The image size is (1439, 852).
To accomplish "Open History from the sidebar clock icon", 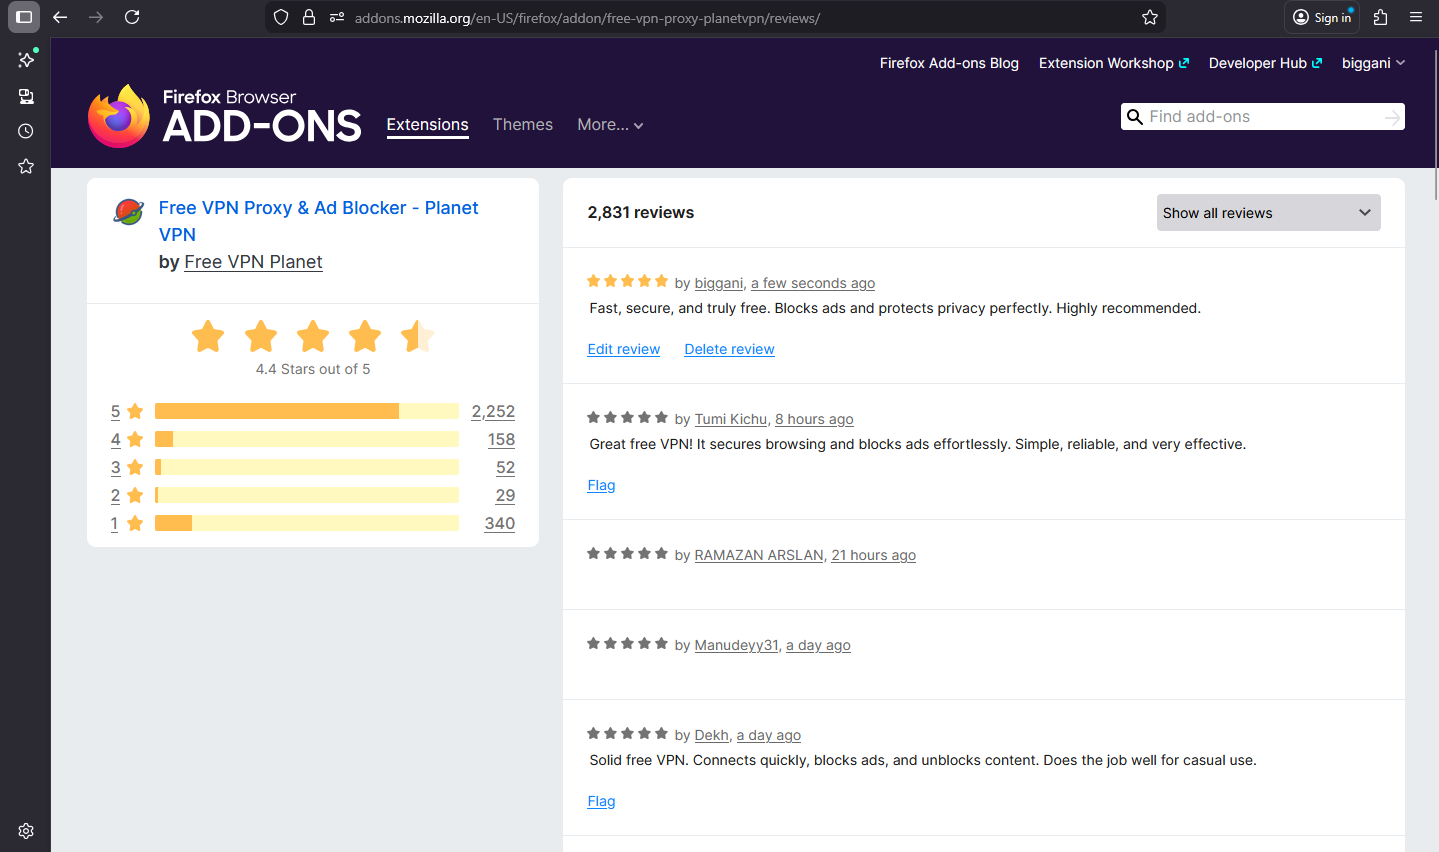I will [26, 131].
